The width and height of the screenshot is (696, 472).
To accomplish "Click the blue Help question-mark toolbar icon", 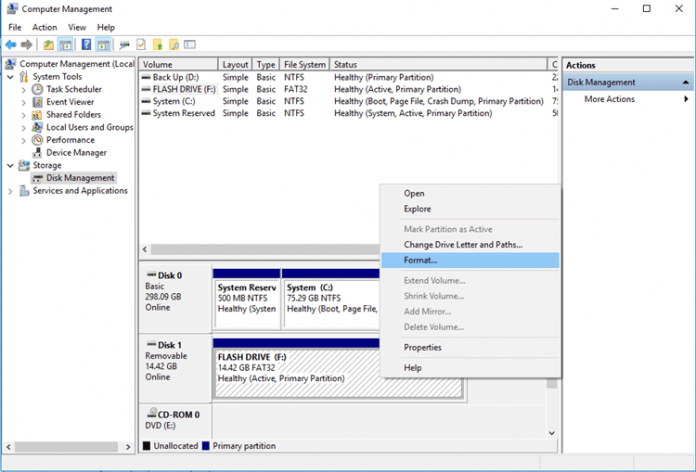I will 86,45.
